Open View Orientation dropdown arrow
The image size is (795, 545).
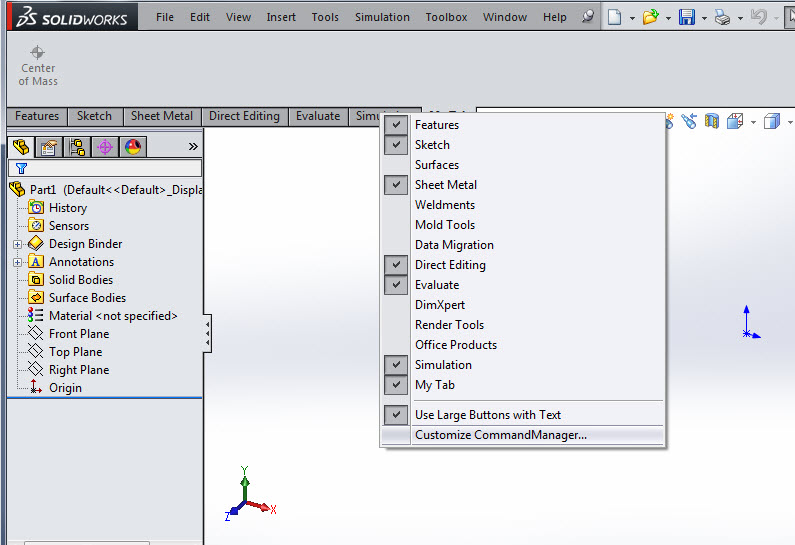tap(753, 122)
